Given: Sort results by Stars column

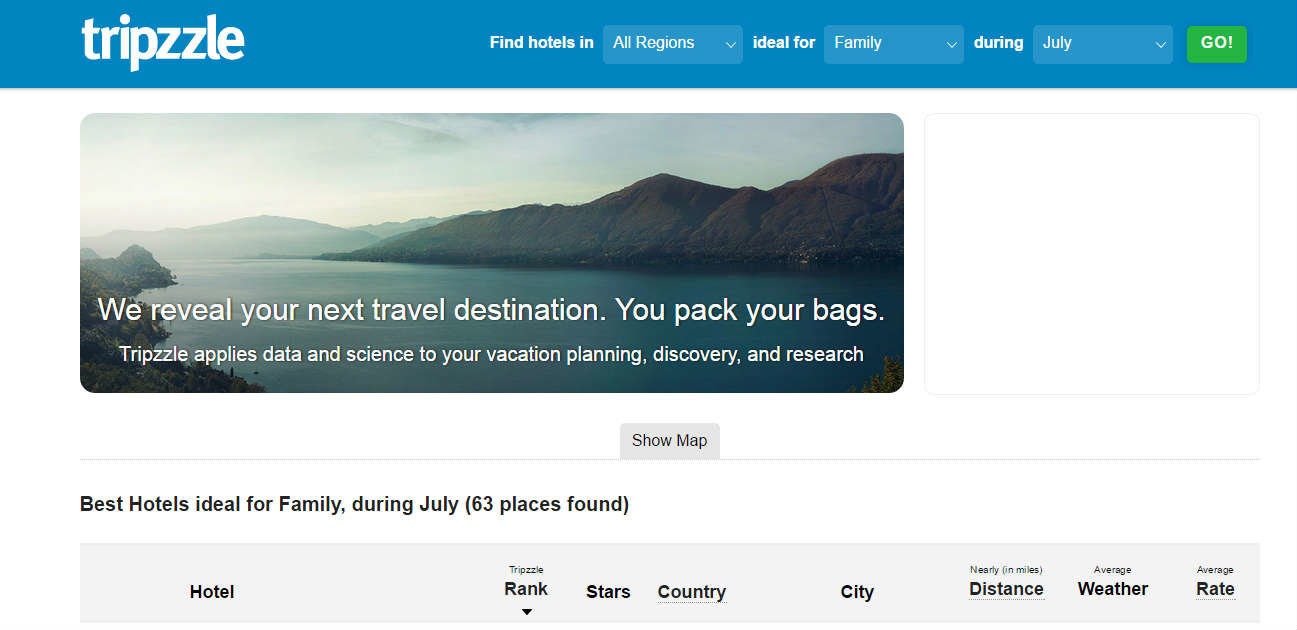Looking at the screenshot, I should [x=608, y=592].
